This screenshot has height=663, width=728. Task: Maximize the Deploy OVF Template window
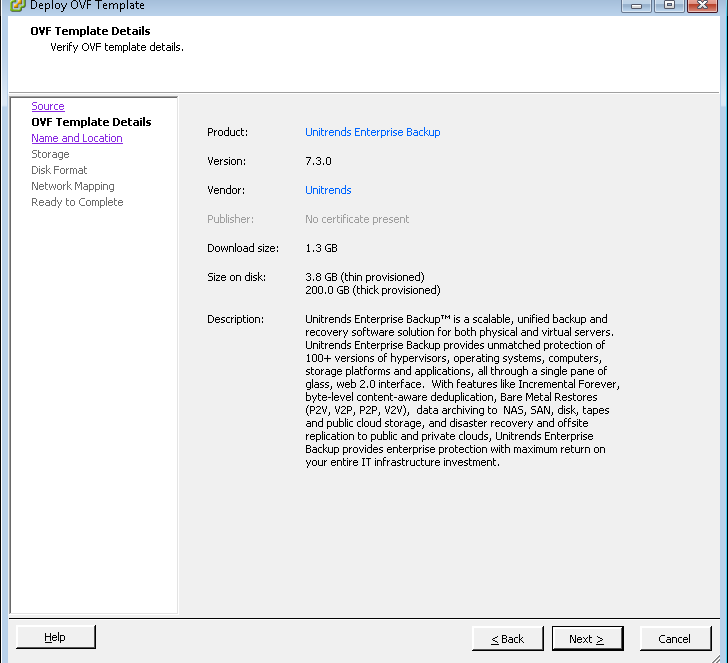[669, 6]
